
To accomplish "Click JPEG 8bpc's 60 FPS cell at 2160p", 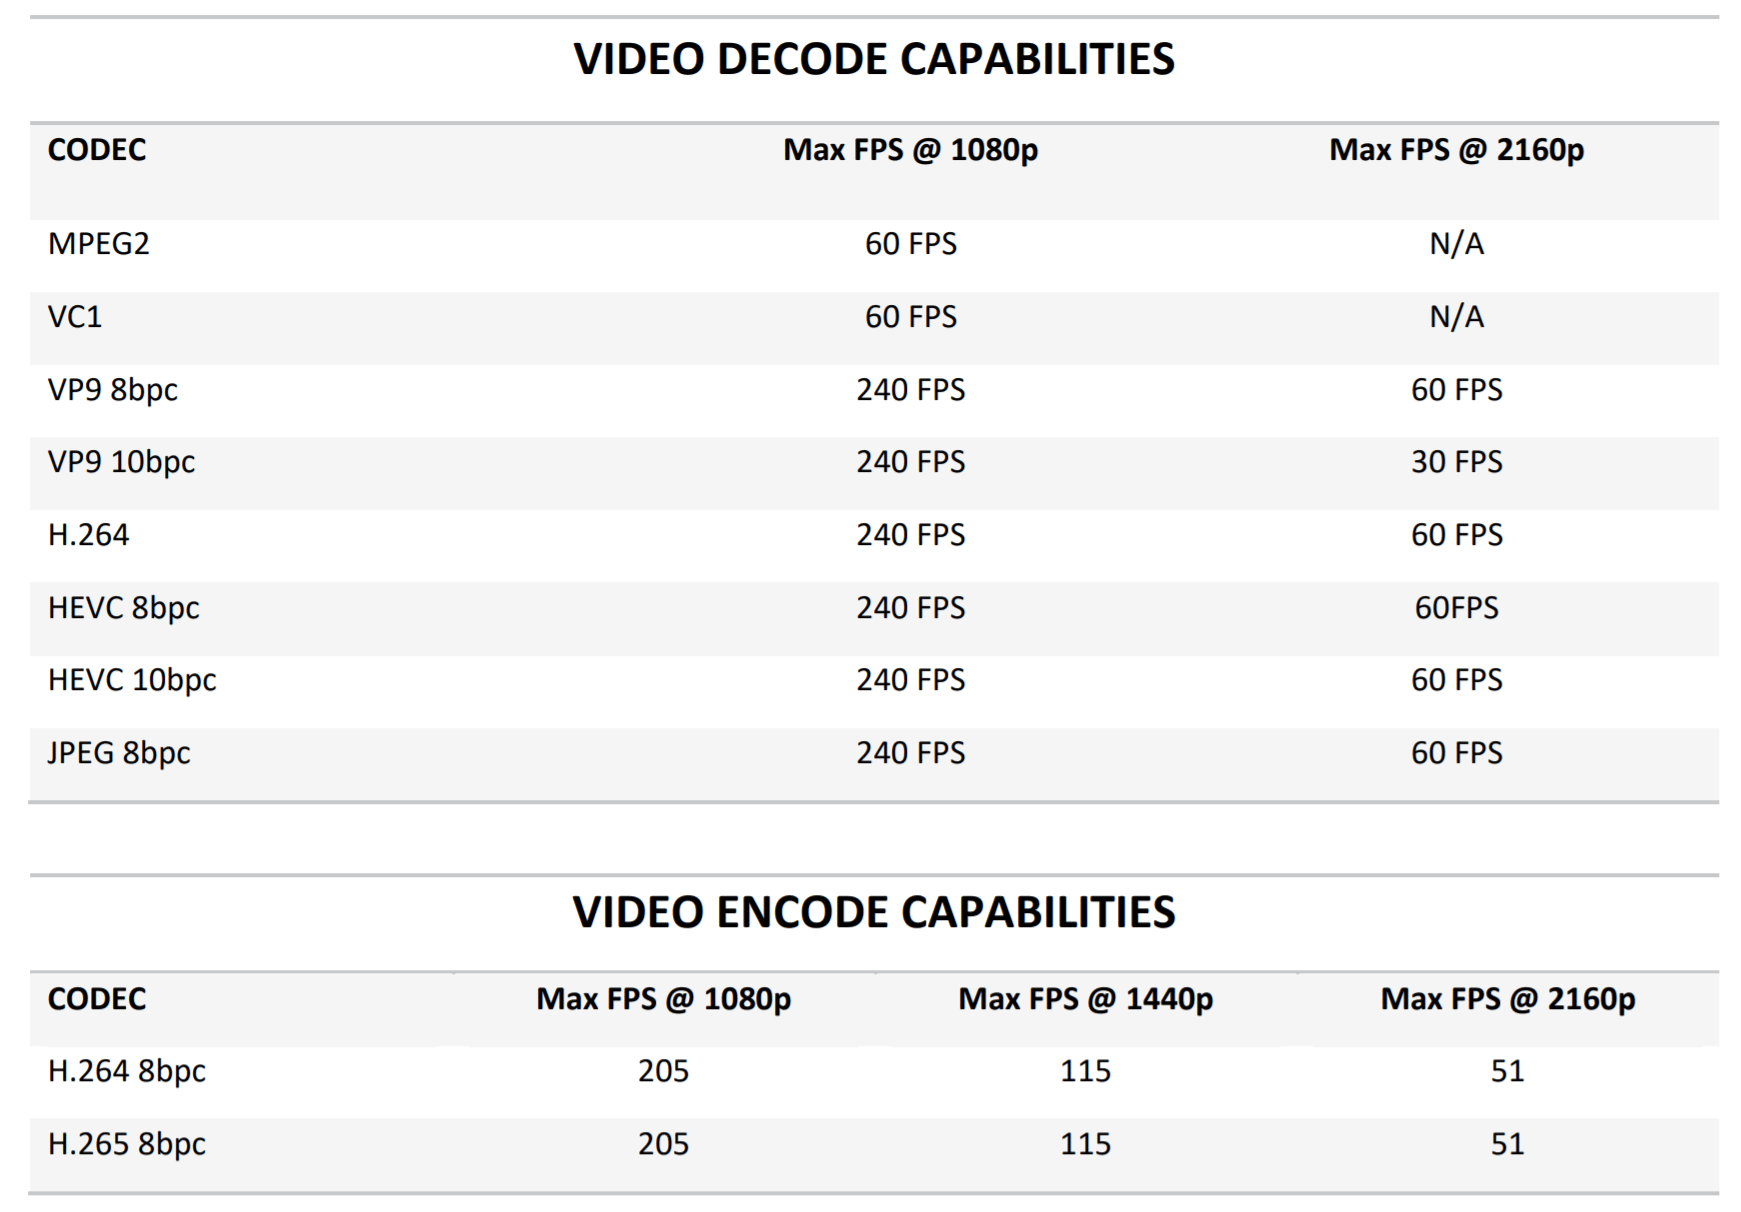I will pos(1456,753).
